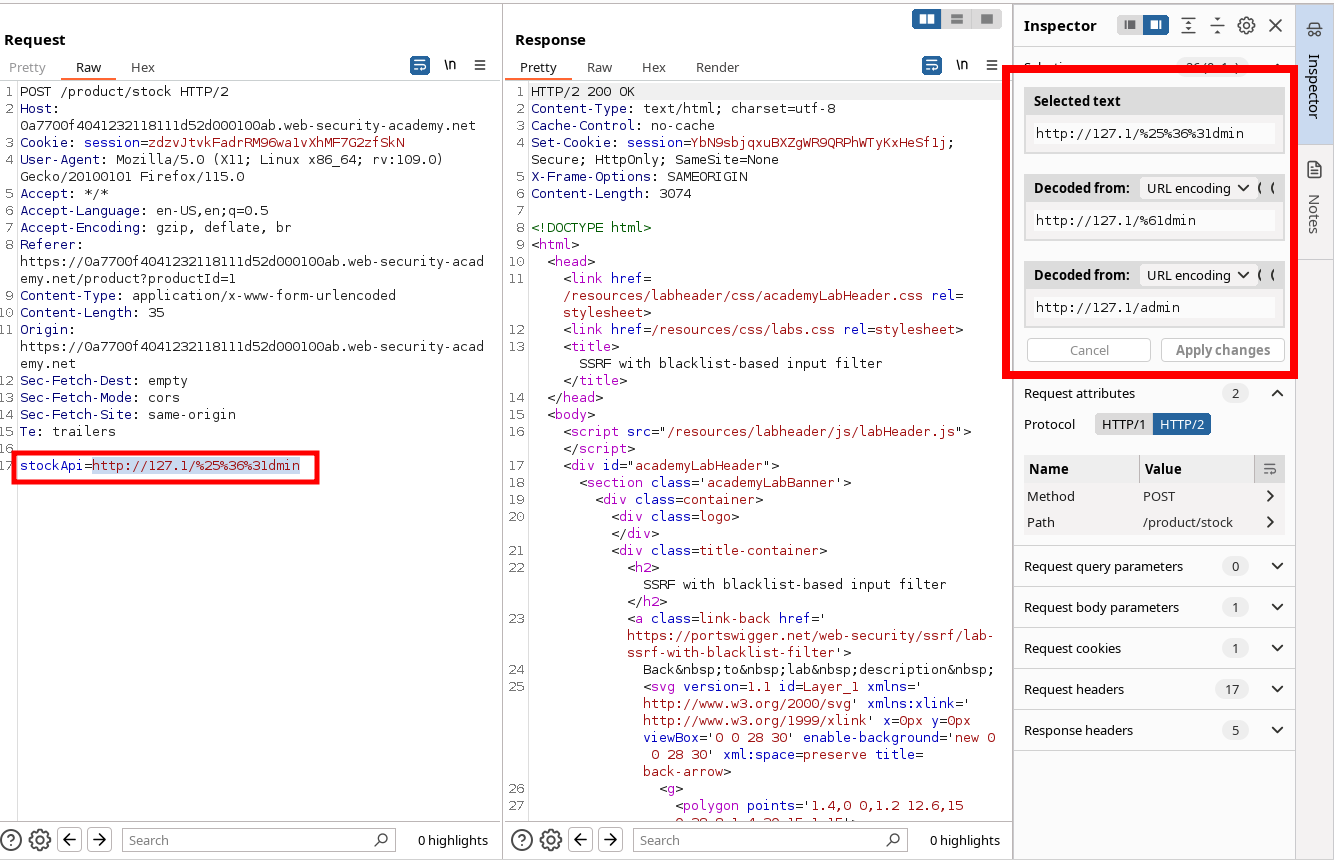
Task: Click 'Te: trailers' request header line
Action: [68, 432]
